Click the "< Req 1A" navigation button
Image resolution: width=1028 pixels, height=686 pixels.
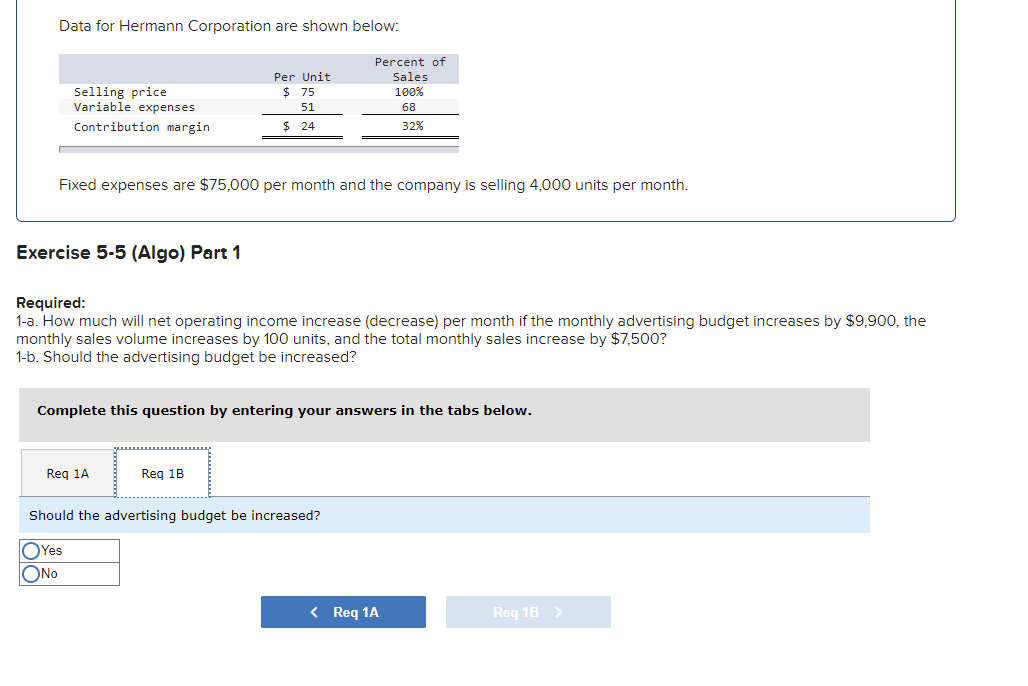(x=343, y=611)
